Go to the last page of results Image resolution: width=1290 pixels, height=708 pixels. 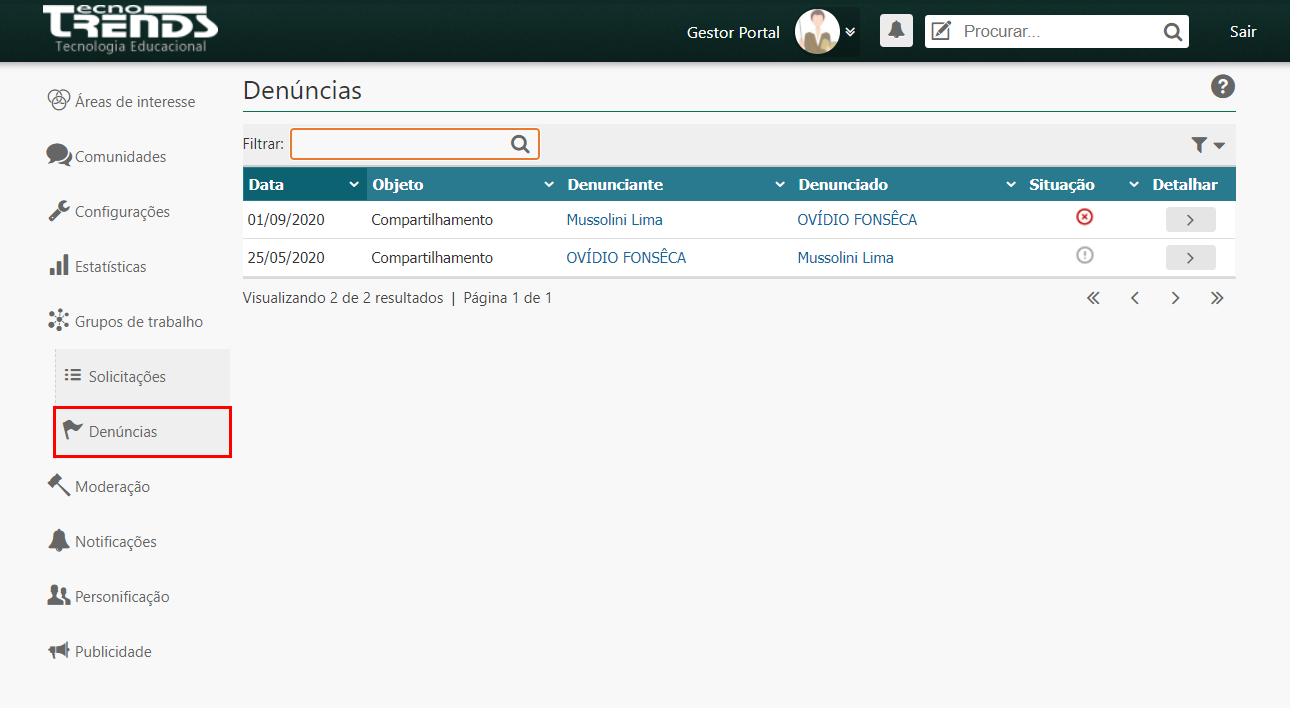point(1216,298)
